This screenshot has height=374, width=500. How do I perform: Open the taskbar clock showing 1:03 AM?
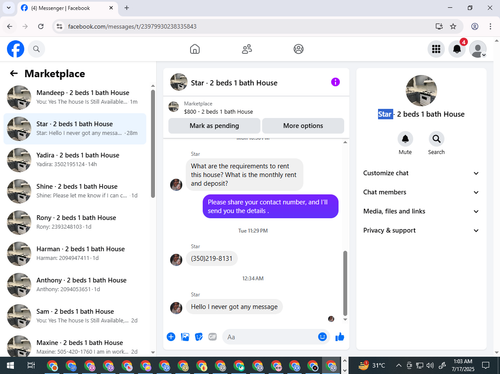(x=463, y=365)
